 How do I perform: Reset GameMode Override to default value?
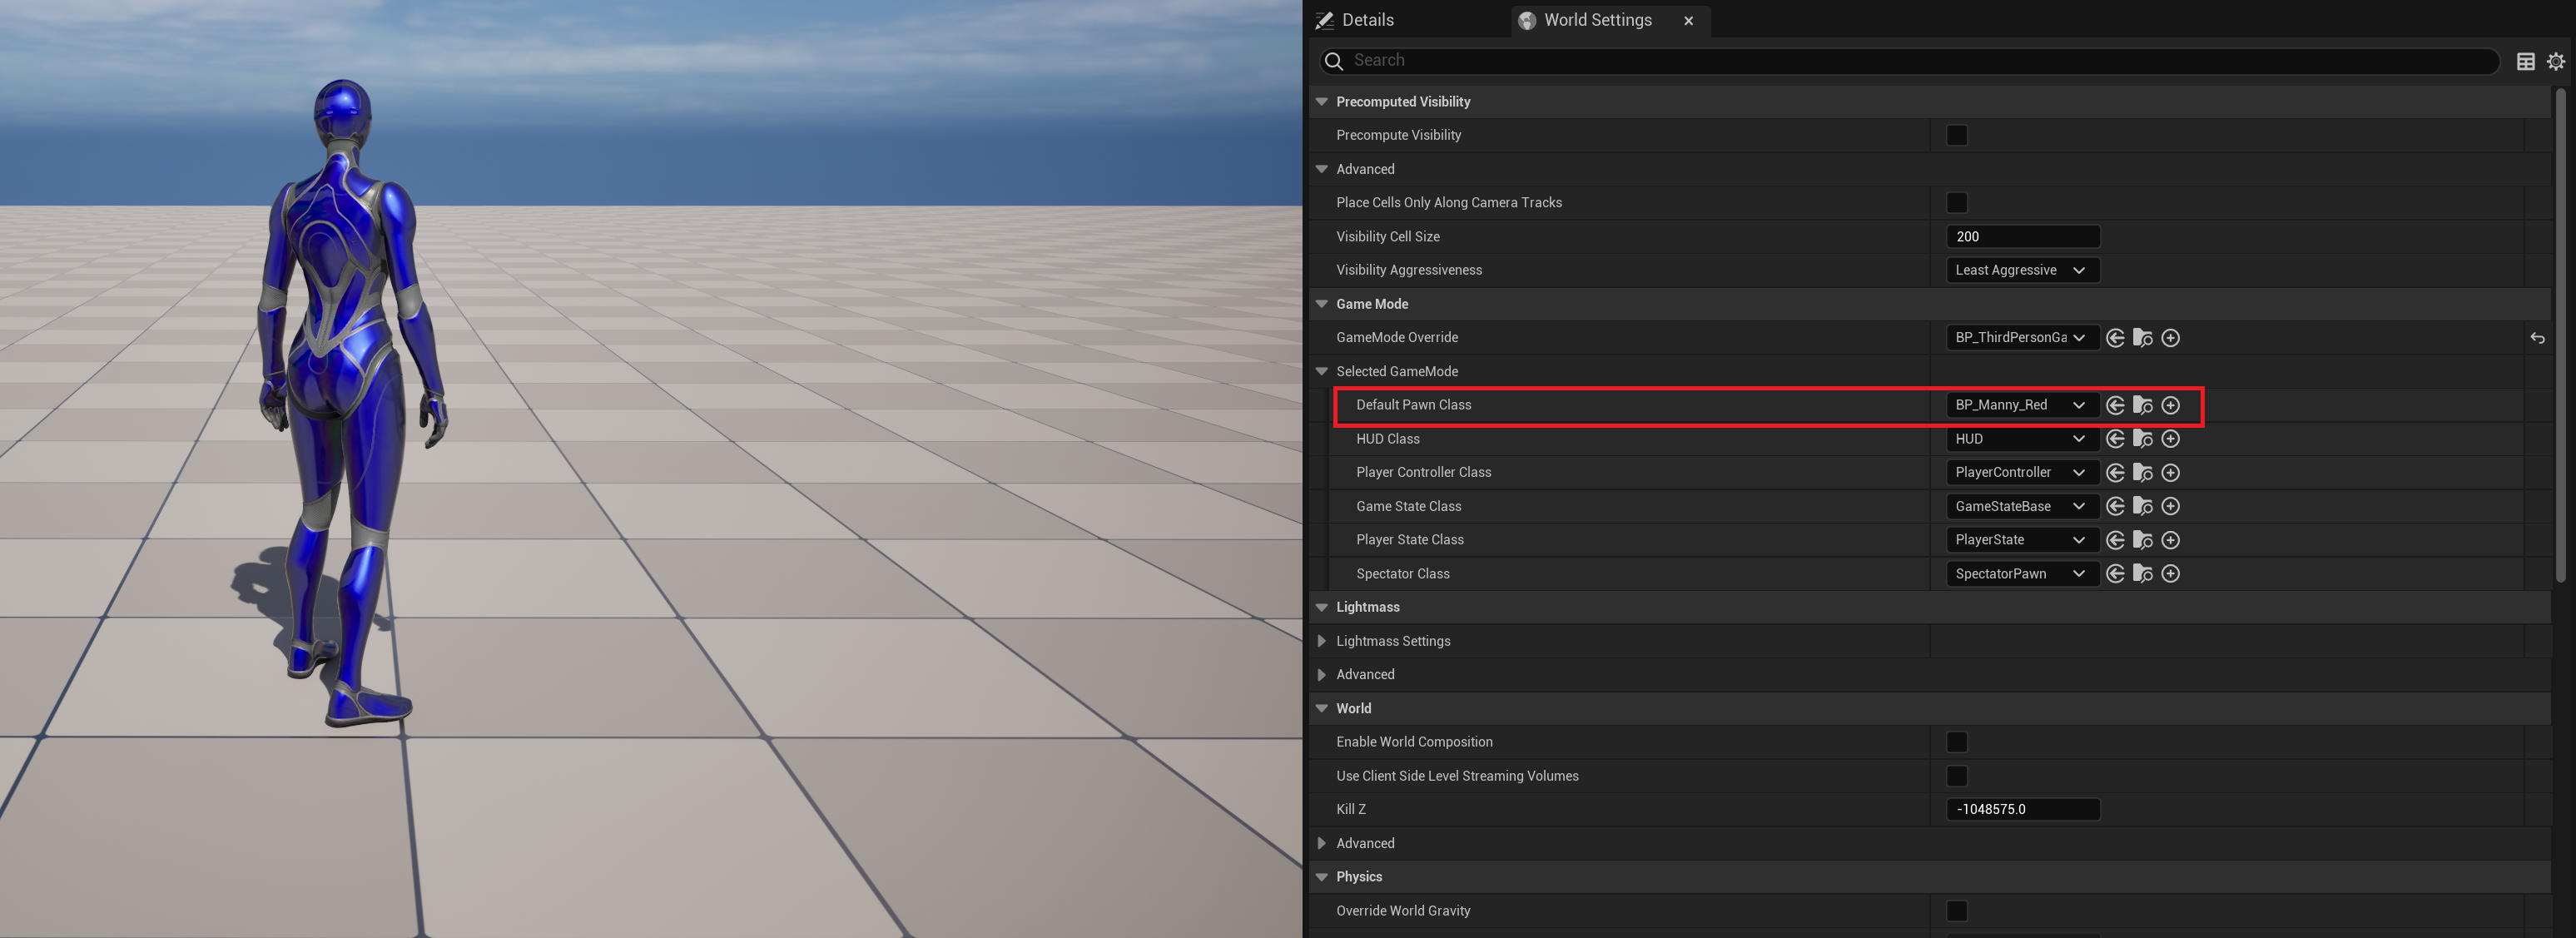[2537, 338]
